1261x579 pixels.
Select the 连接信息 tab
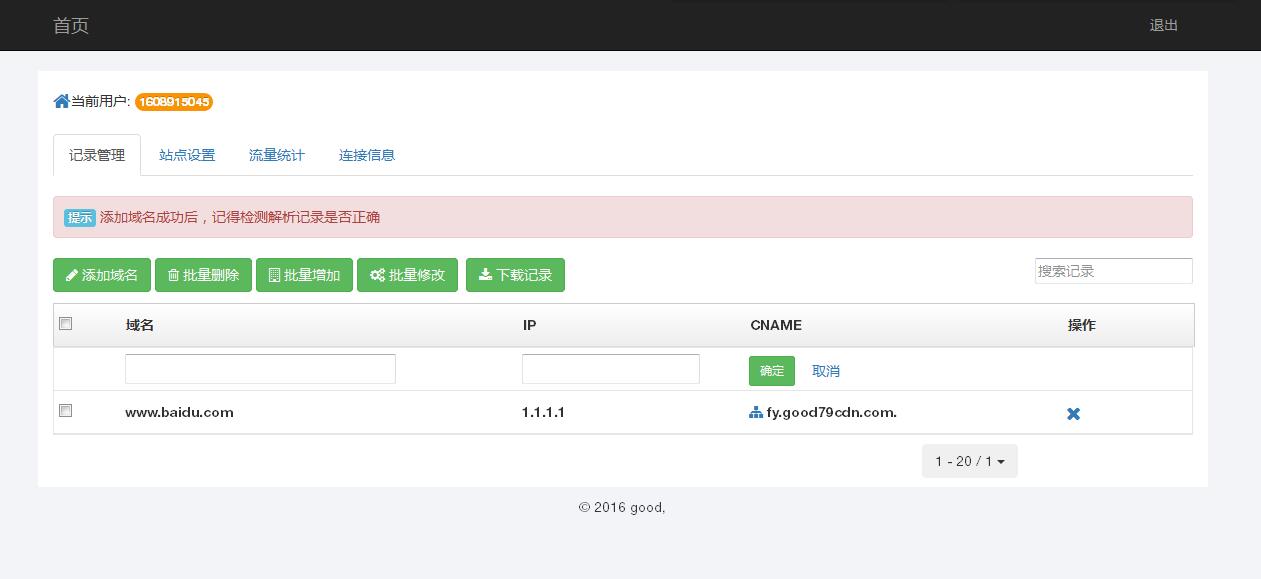point(367,155)
